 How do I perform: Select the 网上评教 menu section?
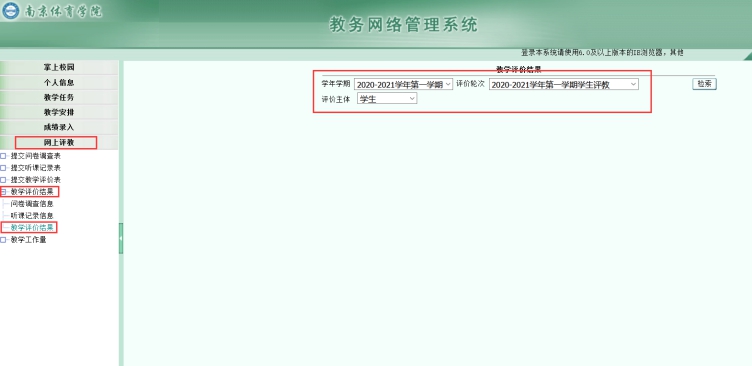click(59, 142)
